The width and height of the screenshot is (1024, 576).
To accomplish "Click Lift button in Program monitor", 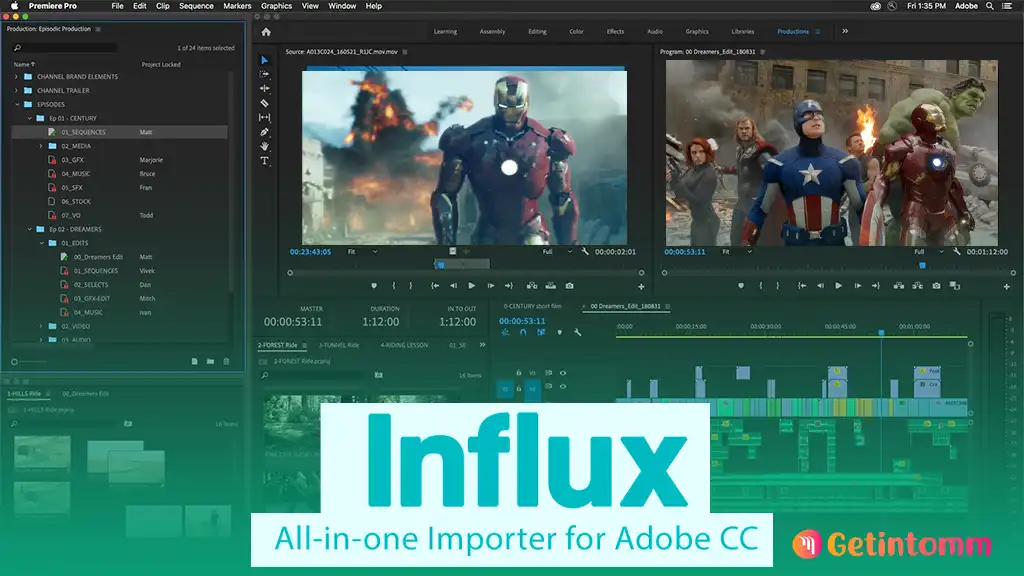I will point(899,285).
